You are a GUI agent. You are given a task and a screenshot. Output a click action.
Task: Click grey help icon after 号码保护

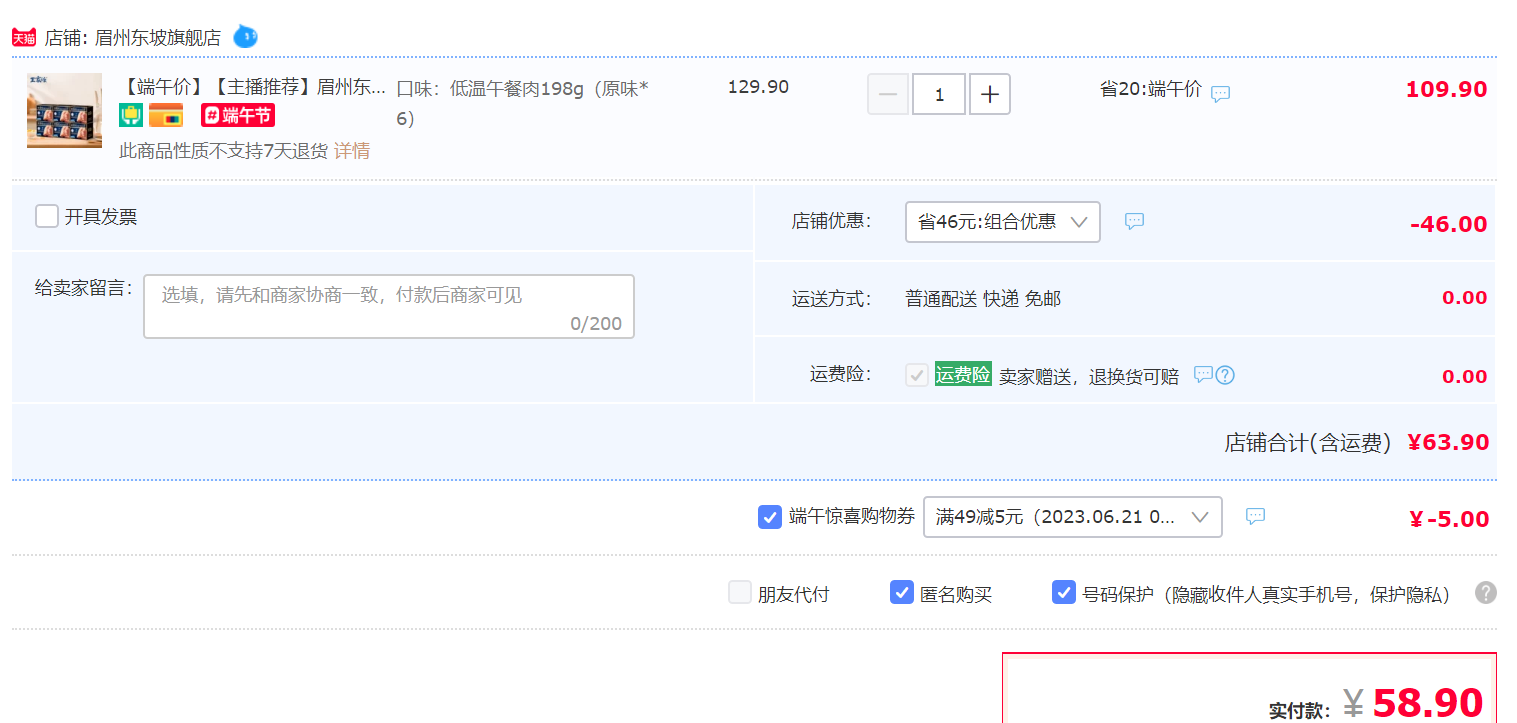click(x=1486, y=592)
